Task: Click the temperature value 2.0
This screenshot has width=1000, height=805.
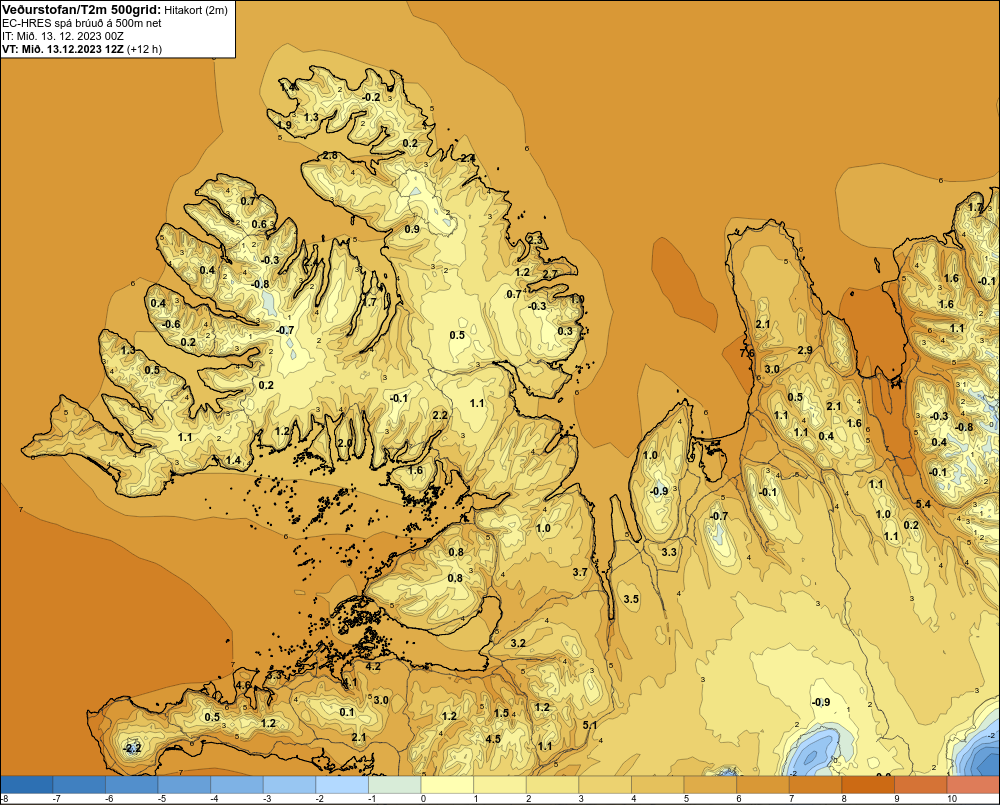Action: (344, 443)
